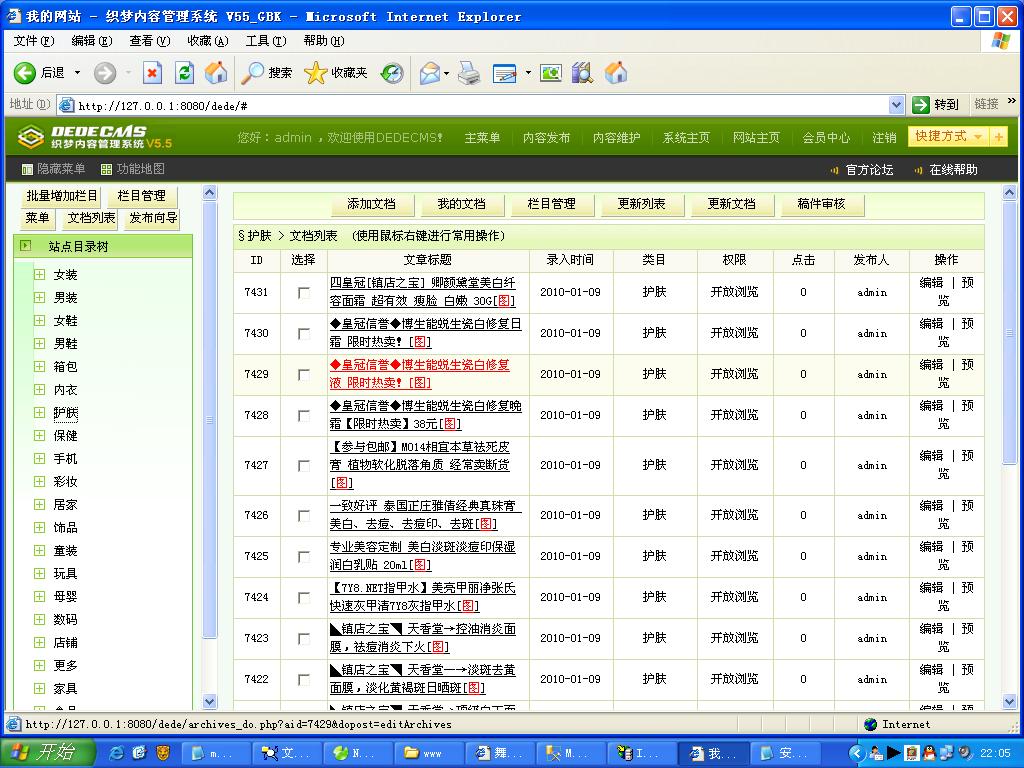Click the DEDECMS logo
Screen dimensions: 1024x768
pos(95,136)
